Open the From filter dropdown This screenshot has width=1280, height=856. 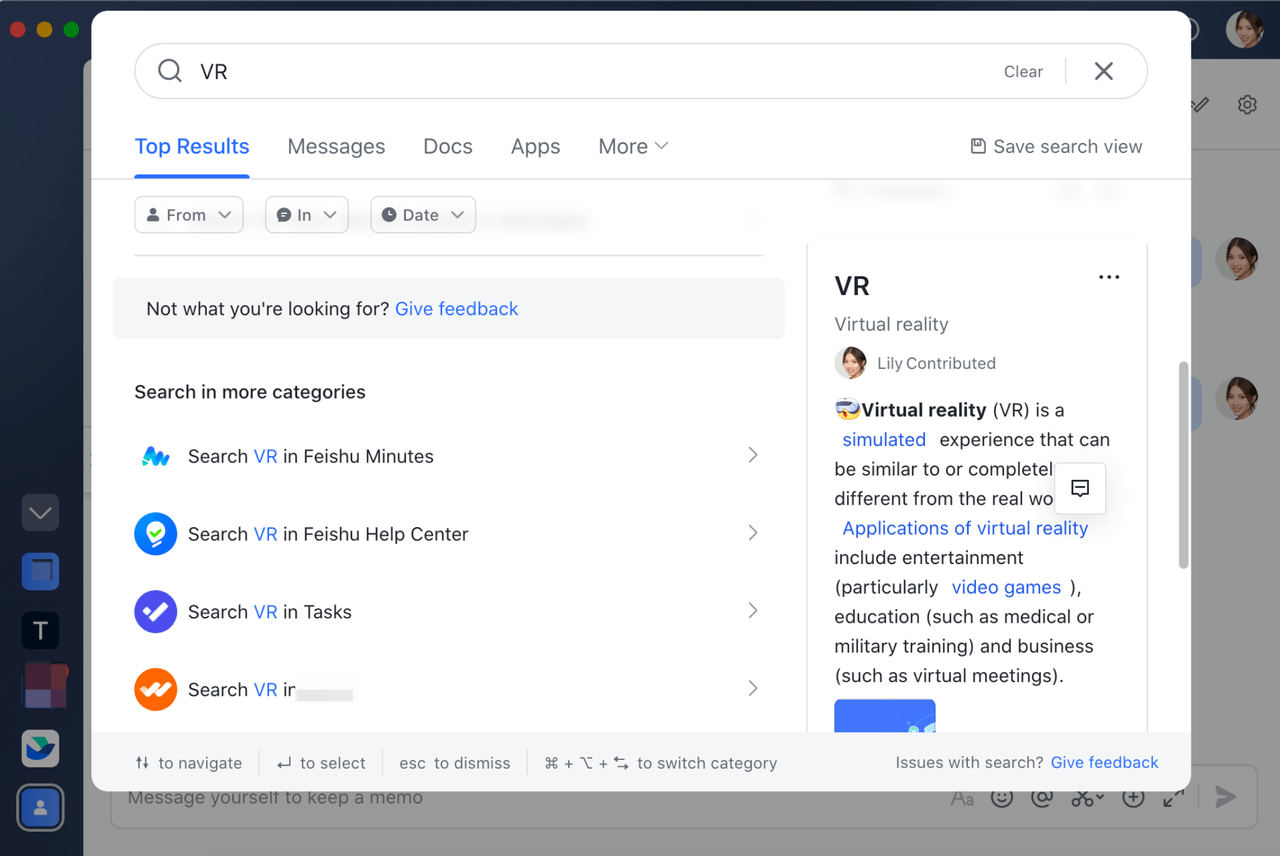tap(188, 214)
